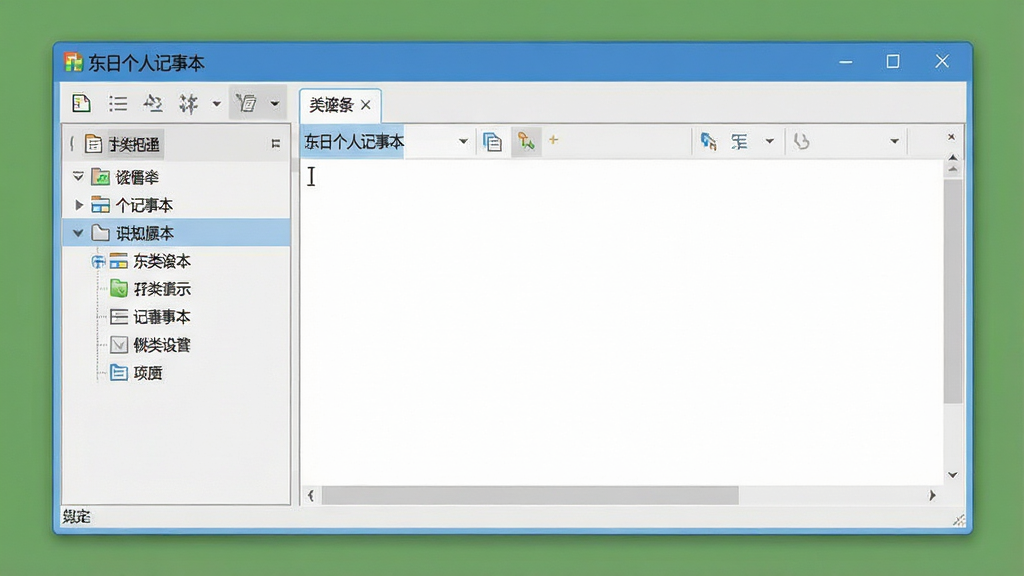Viewport: 1024px width, 576px height.
Task: Click the vertical scrollbar thumb
Action: click(953, 291)
